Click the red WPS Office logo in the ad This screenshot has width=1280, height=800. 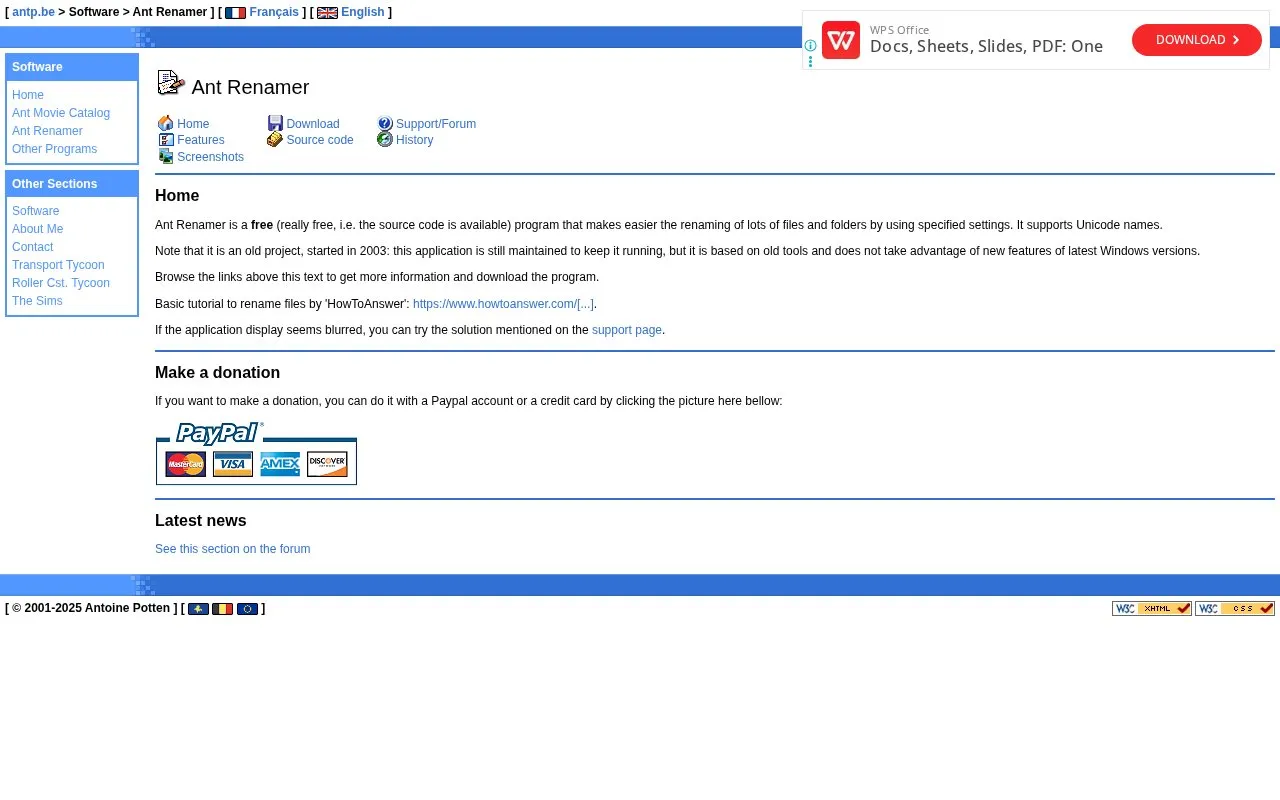[841, 40]
